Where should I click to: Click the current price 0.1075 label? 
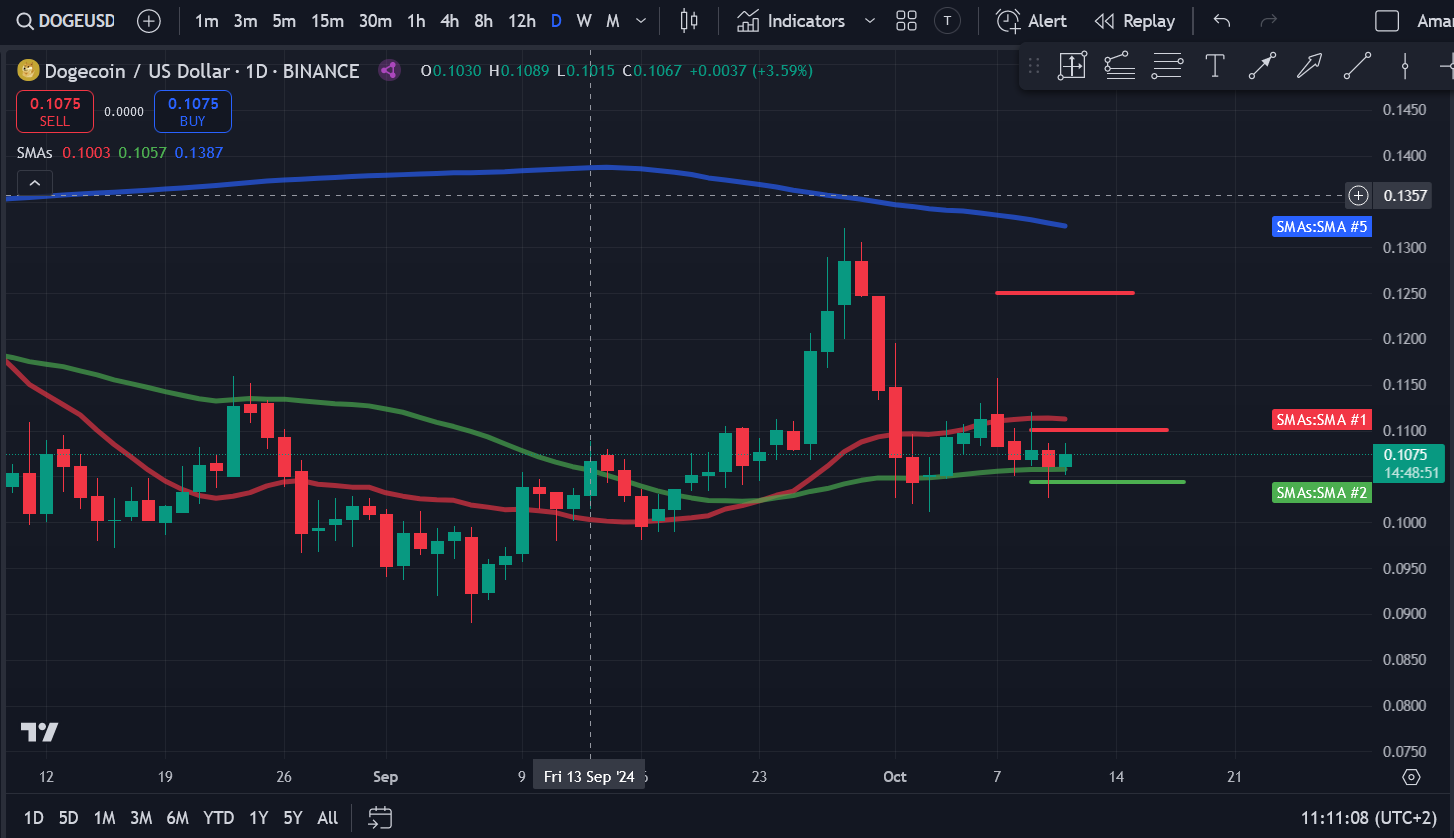1409,464
